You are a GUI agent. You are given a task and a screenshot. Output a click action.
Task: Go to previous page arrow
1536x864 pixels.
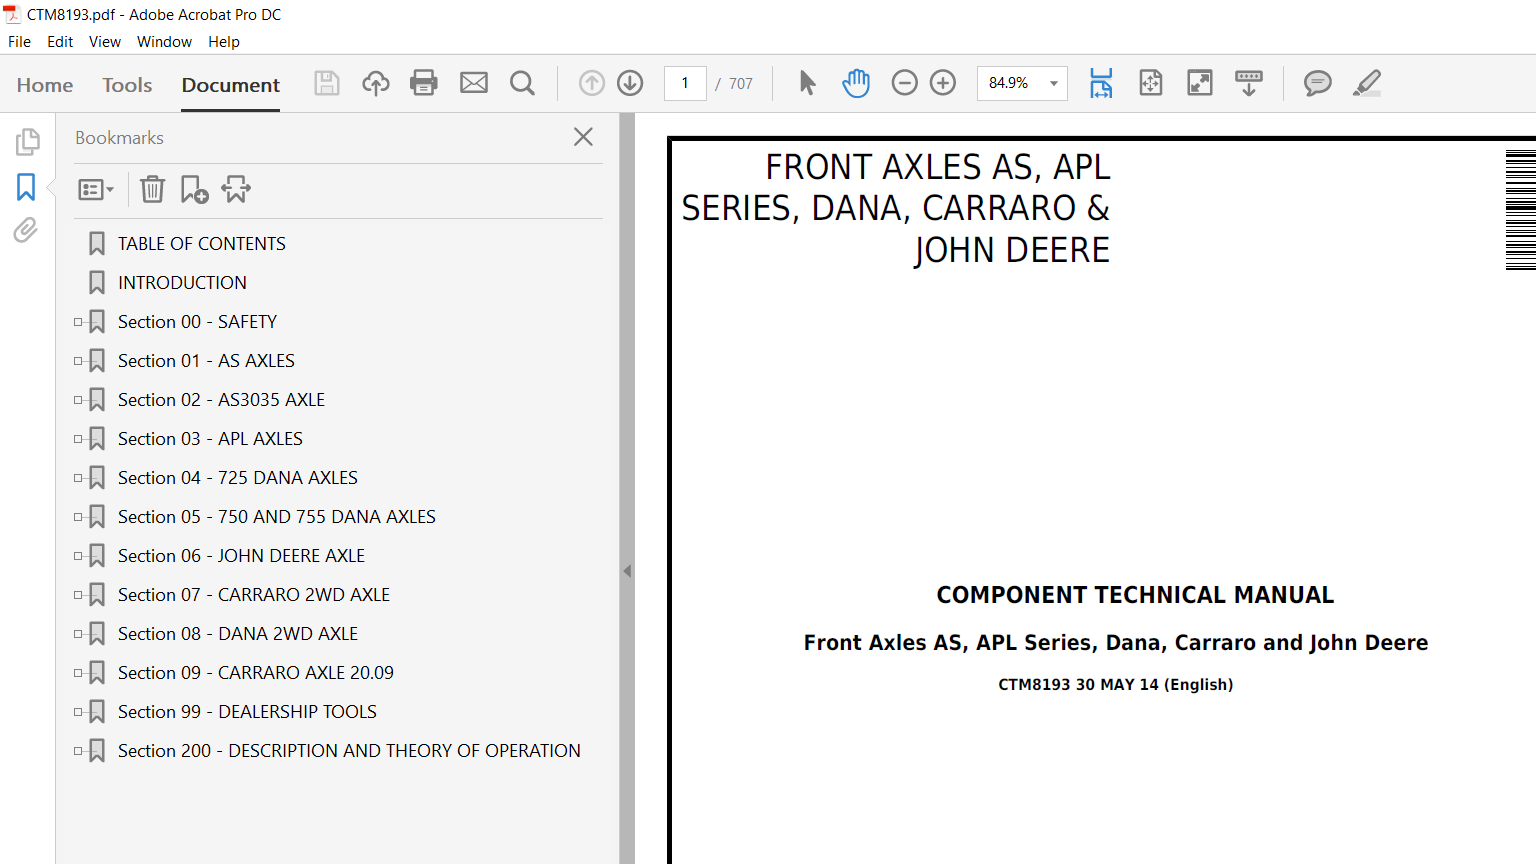click(x=592, y=83)
